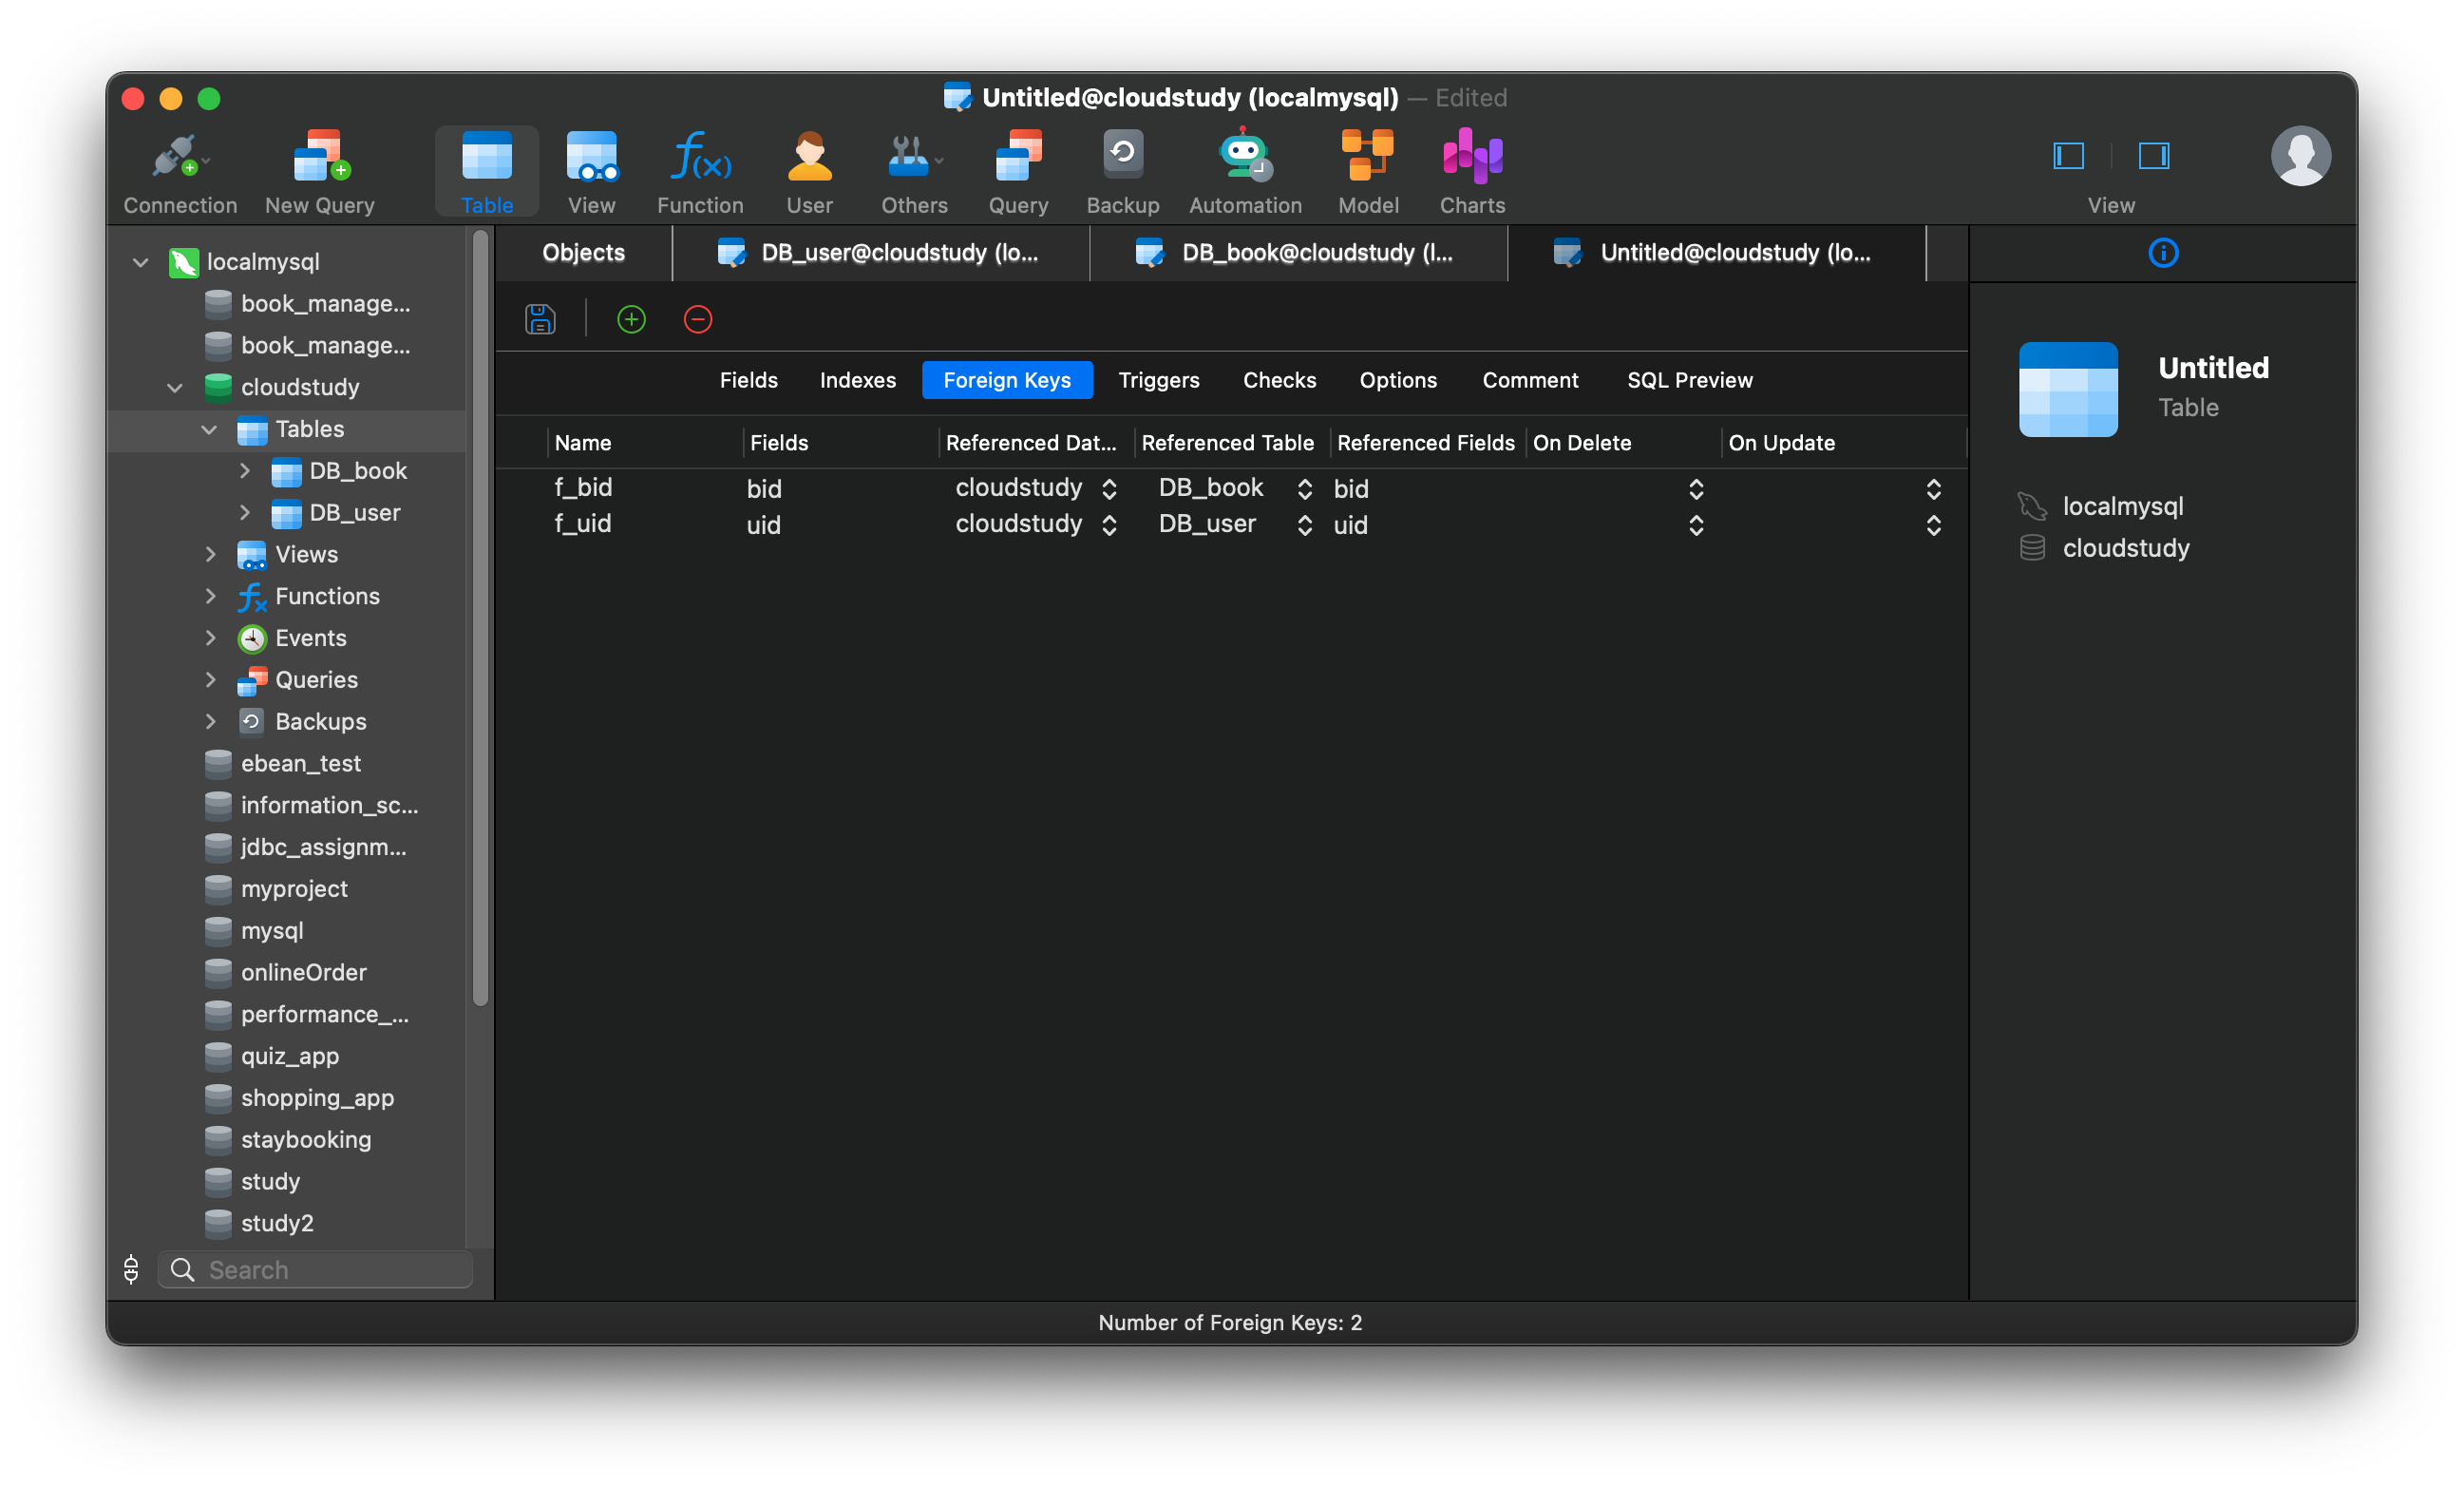Expand the Views node
This screenshot has width=2464, height=1486.
[211, 553]
